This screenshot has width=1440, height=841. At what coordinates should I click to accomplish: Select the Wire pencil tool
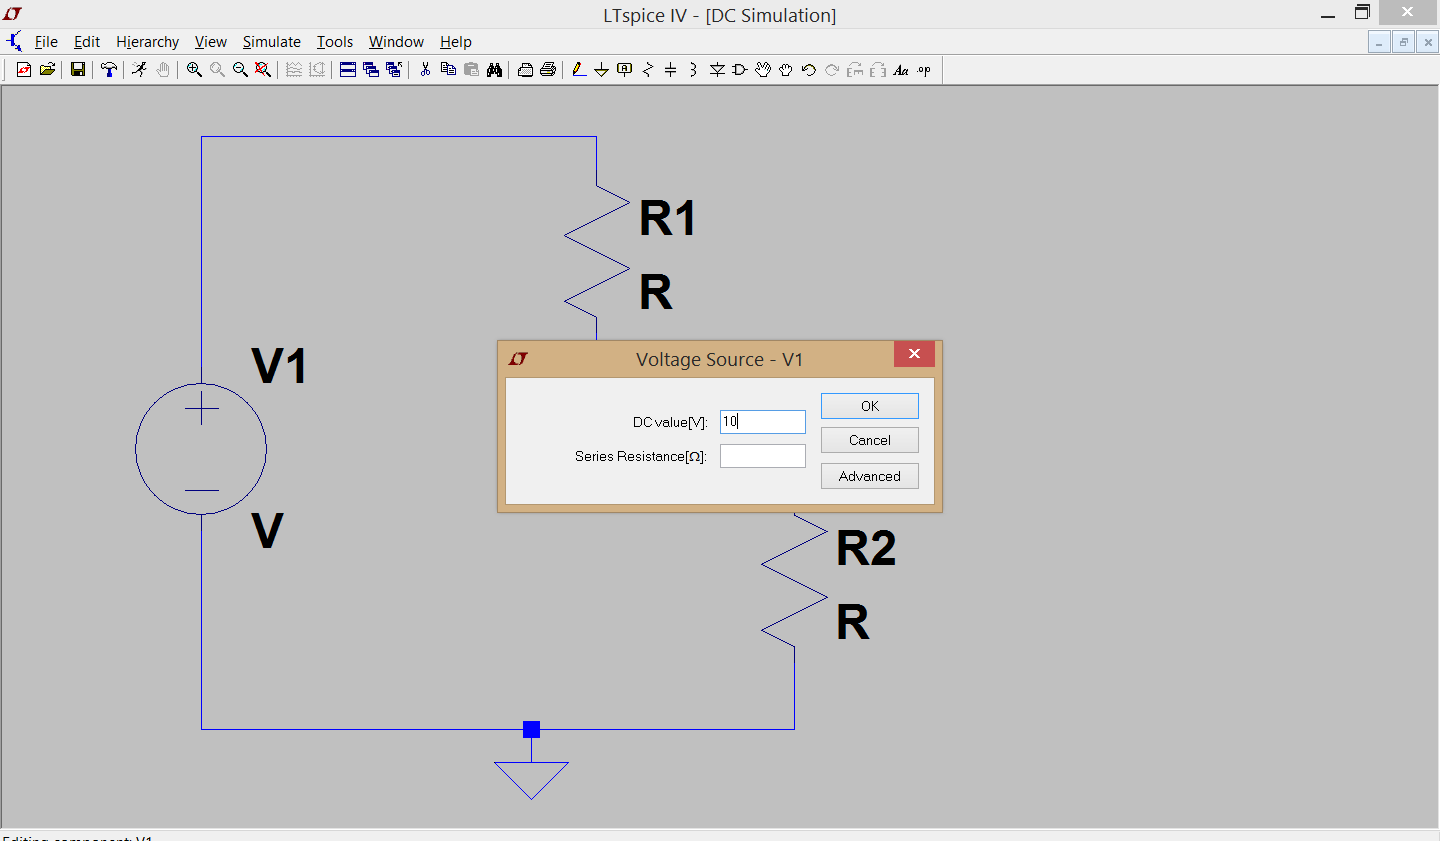(x=578, y=70)
